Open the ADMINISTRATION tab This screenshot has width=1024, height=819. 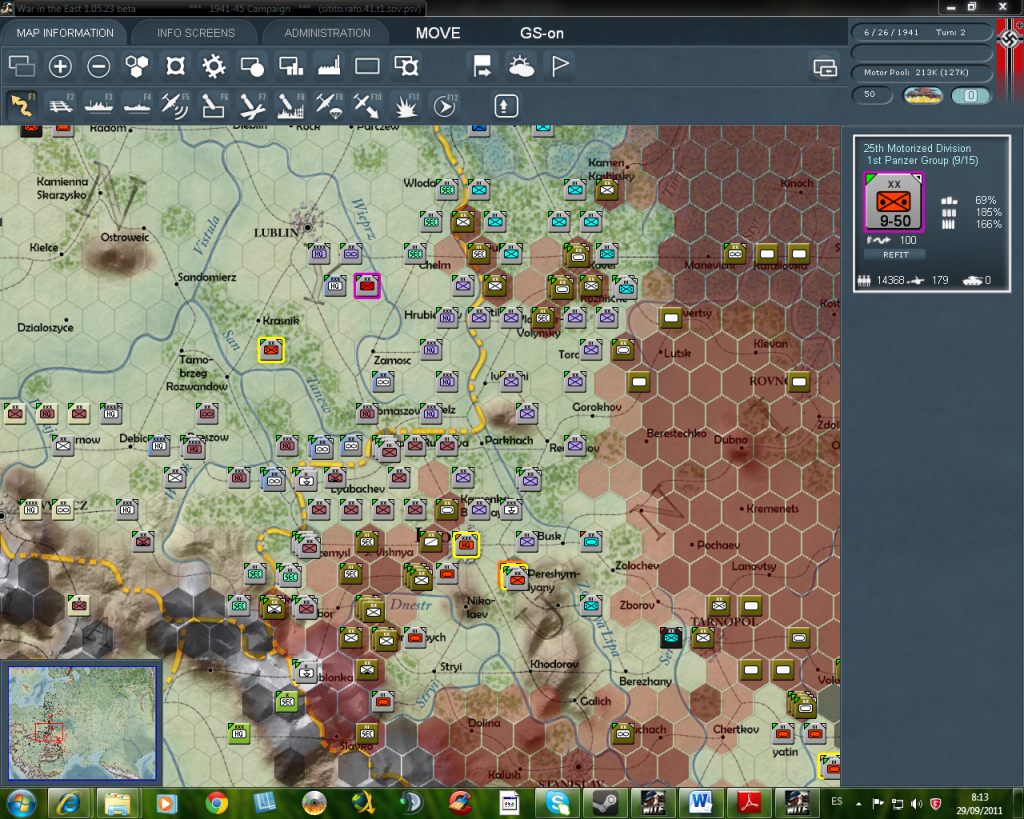point(327,33)
